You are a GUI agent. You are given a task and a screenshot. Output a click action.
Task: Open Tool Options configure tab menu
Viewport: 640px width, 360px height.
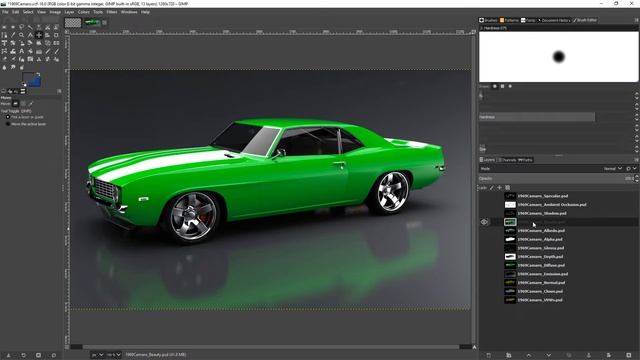click(59, 91)
